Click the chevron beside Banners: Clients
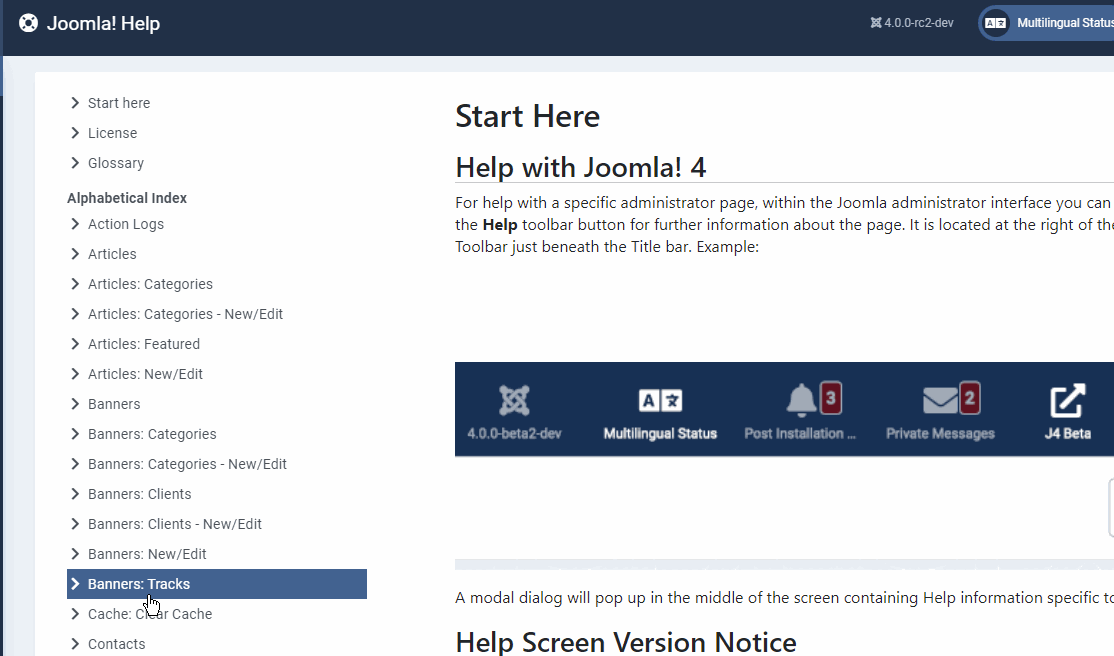This screenshot has height=656, width=1114. click(75, 494)
